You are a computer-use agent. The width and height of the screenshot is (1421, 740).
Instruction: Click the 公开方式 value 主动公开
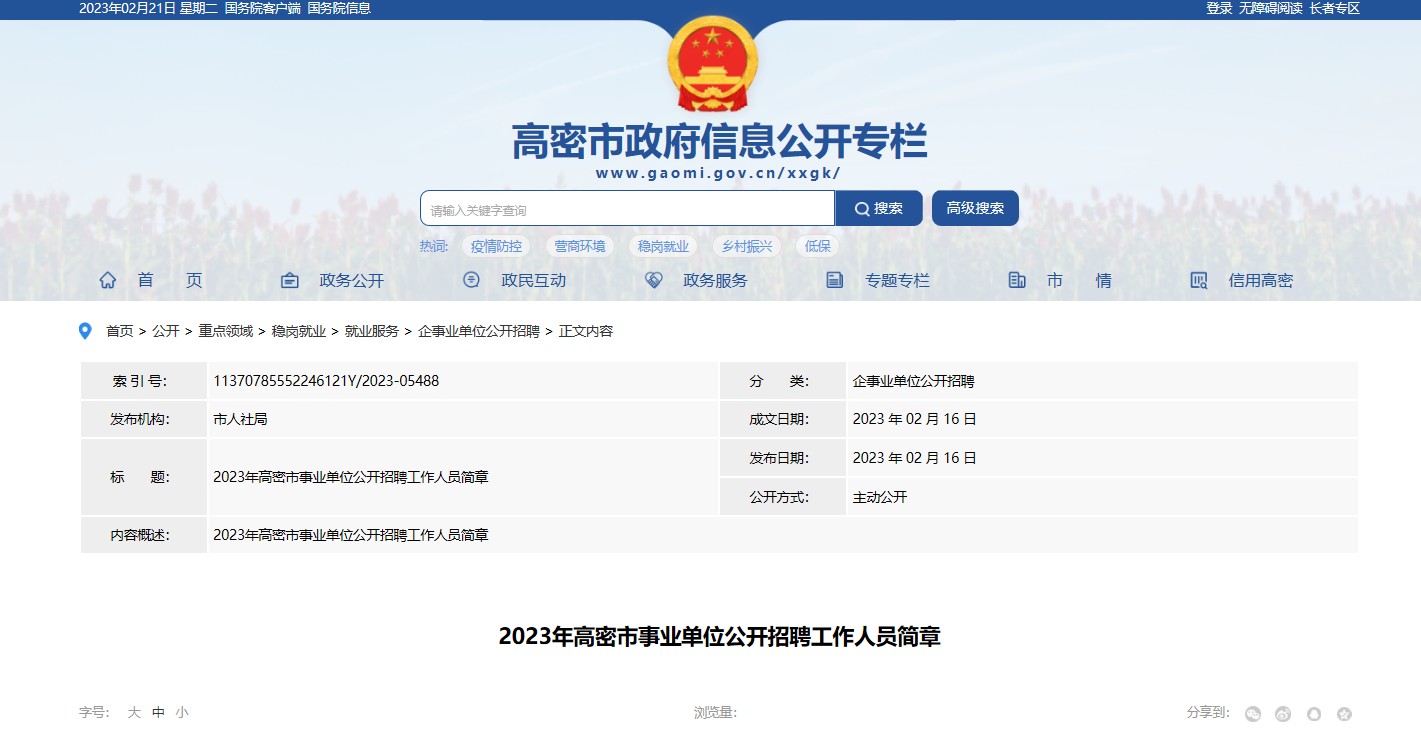[880, 497]
